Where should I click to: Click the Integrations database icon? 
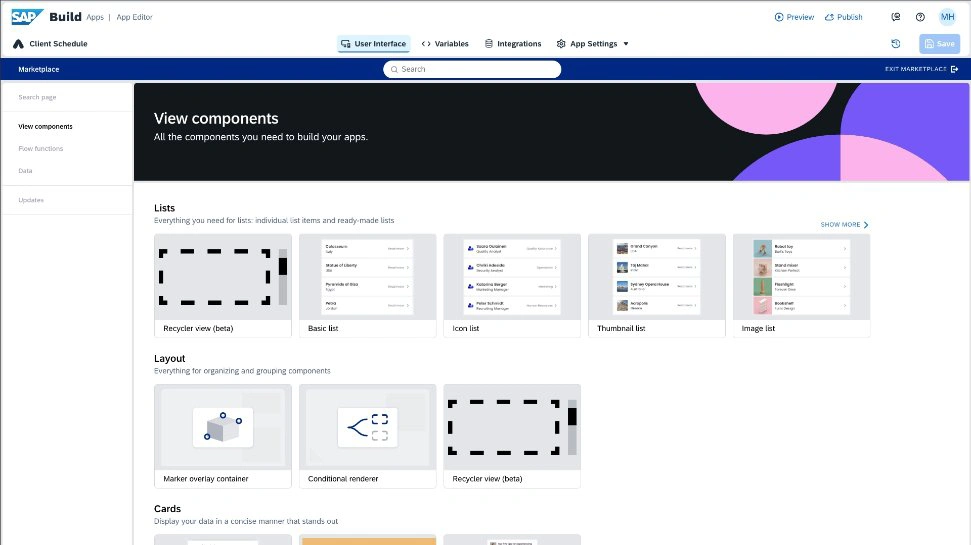pos(489,44)
